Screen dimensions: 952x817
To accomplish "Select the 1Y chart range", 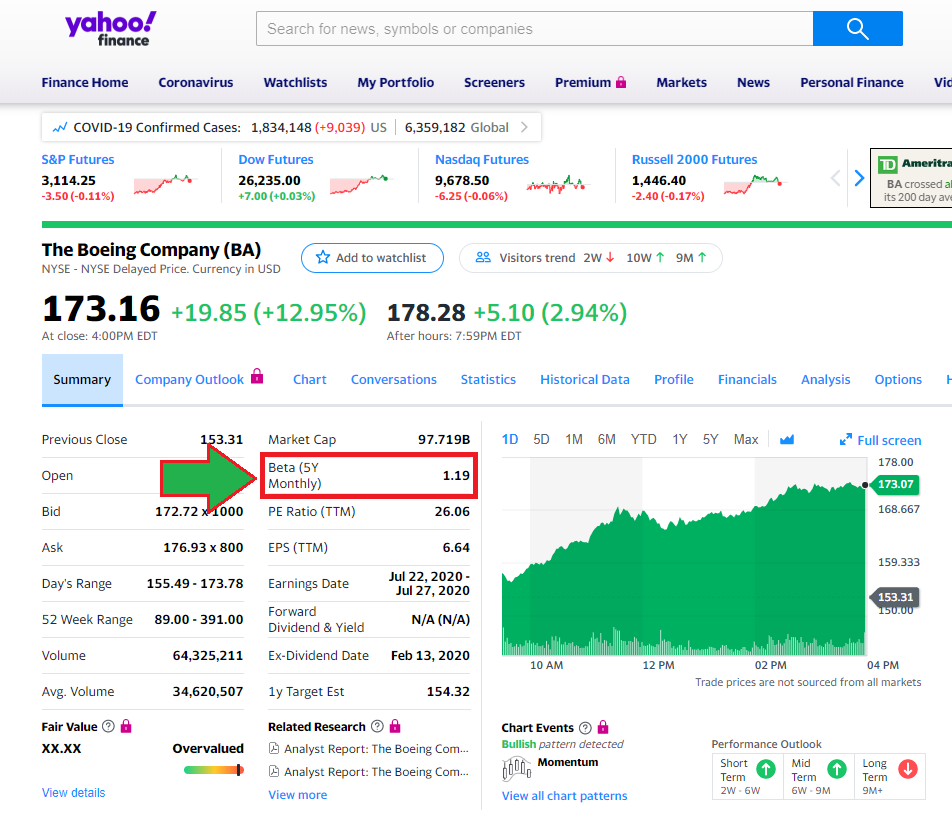I will (x=680, y=439).
